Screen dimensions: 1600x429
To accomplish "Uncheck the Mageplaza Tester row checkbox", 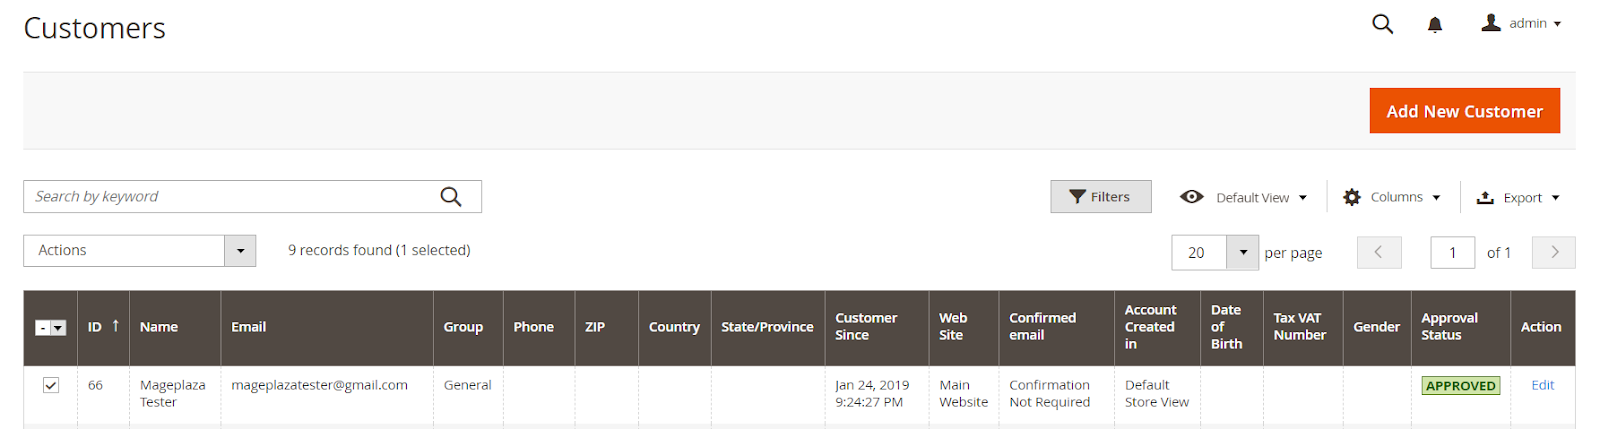I will (51, 385).
